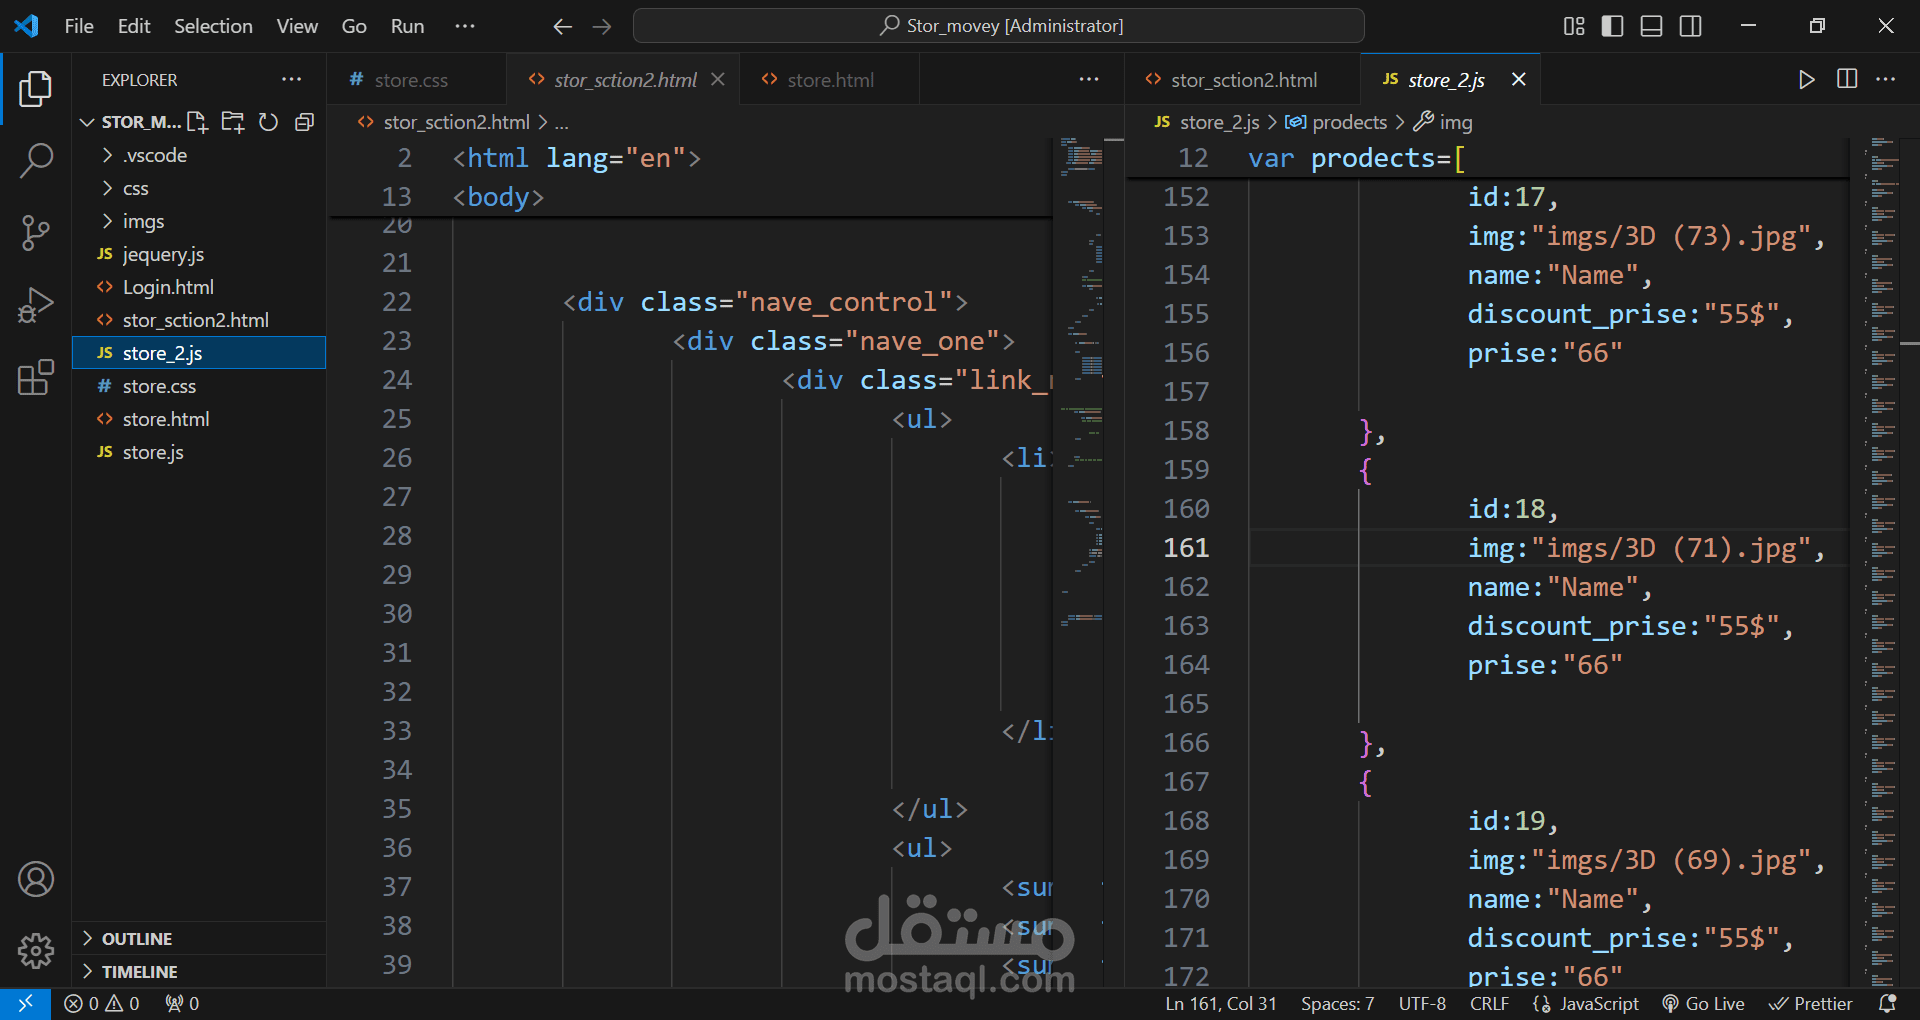1920x1020 pixels.
Task: Click the New File icon in Explorer
Action: pos(197,122)
